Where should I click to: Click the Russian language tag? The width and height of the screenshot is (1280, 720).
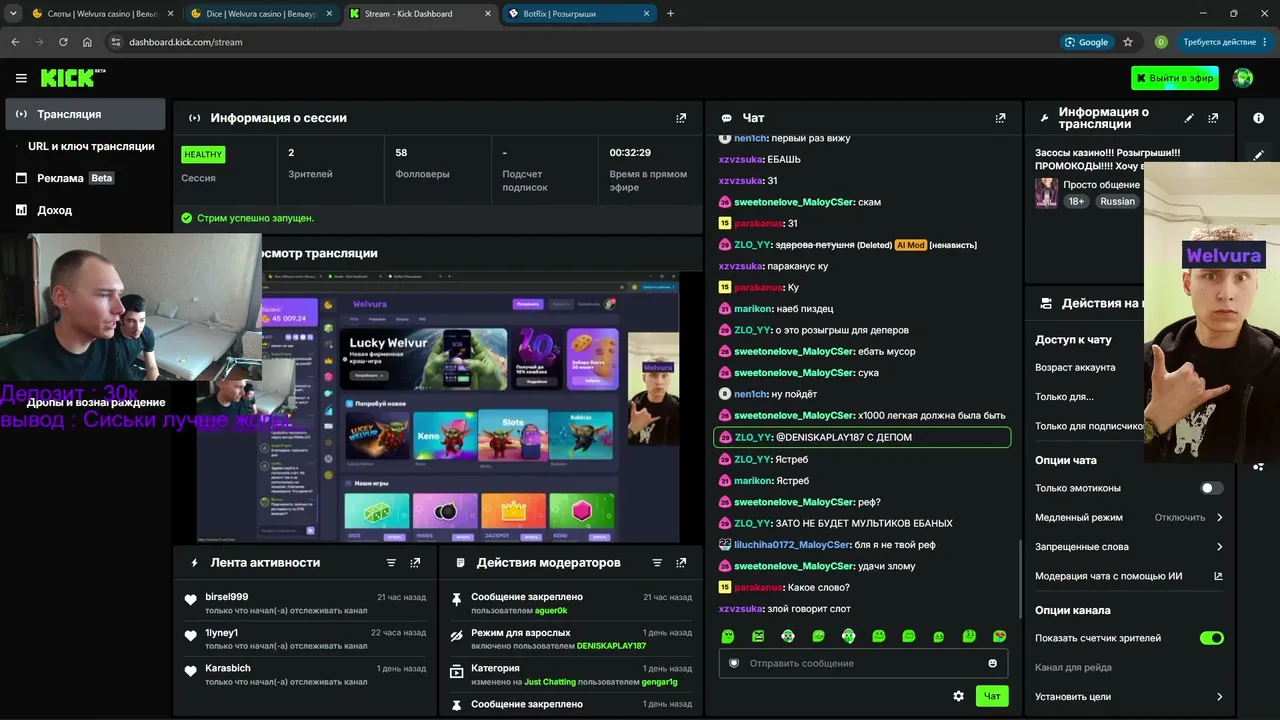(1117, 201)
